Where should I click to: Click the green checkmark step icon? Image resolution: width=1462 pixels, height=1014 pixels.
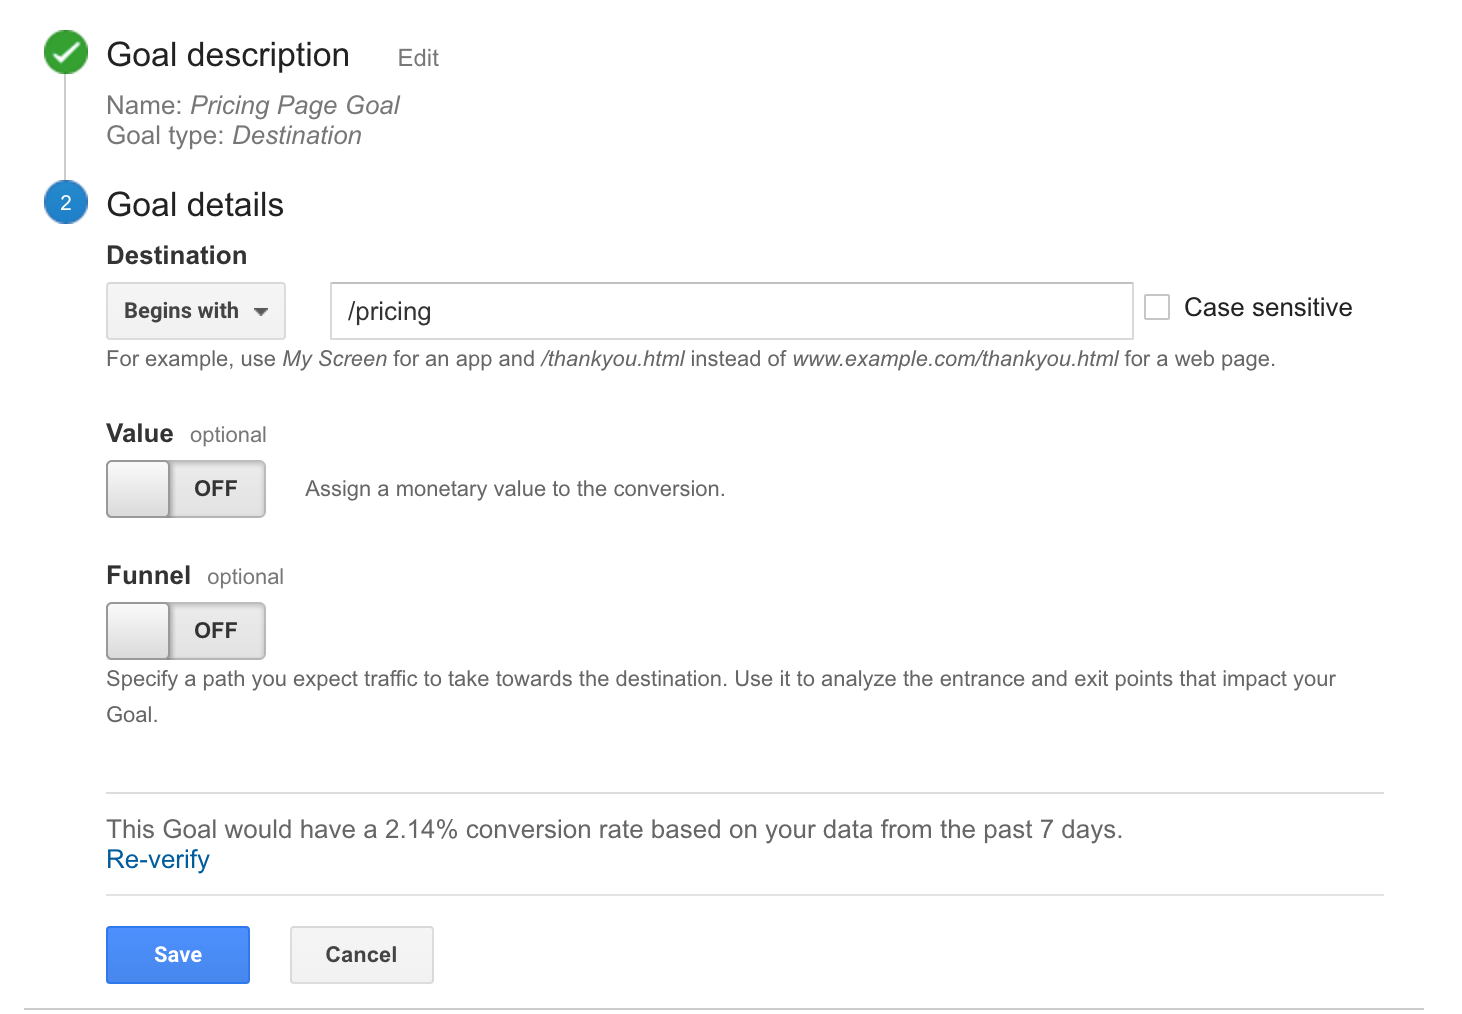66,53
